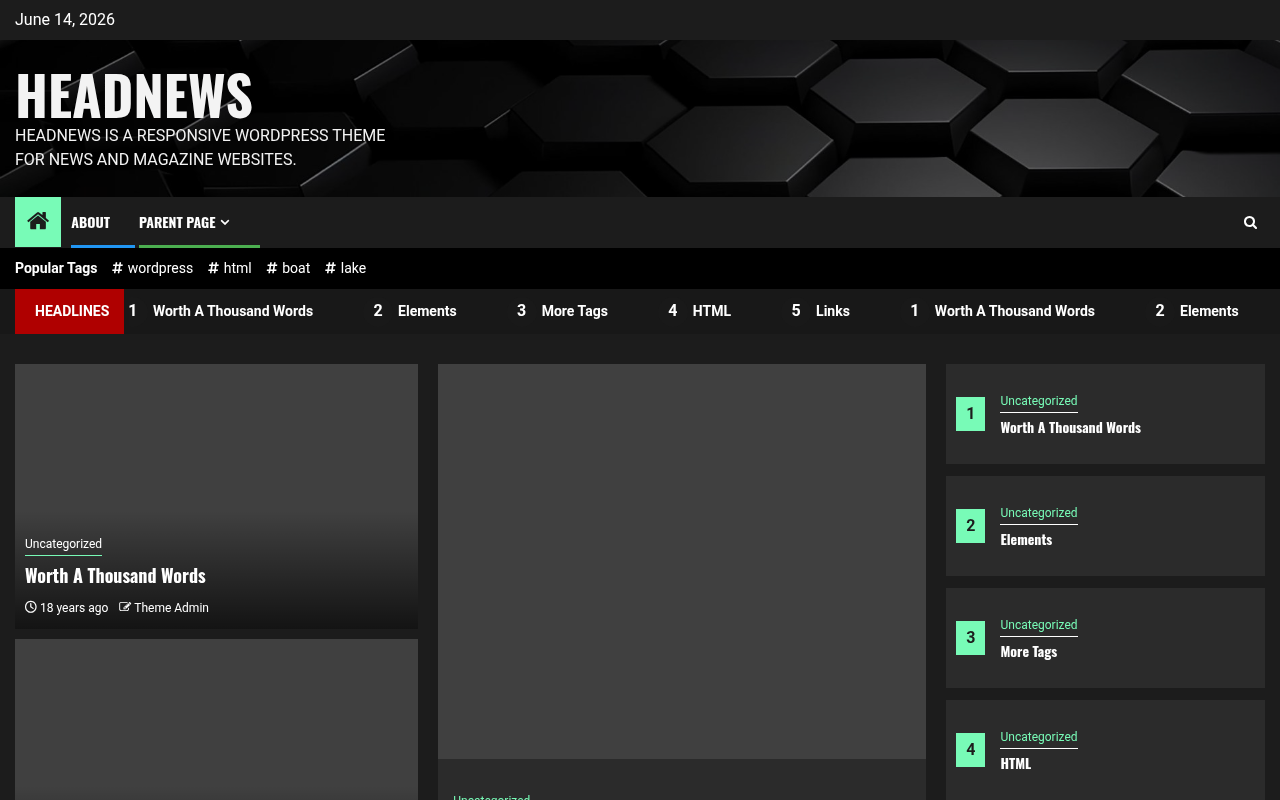Go to HEADNEWS site title link

click(x=134, y=95)
